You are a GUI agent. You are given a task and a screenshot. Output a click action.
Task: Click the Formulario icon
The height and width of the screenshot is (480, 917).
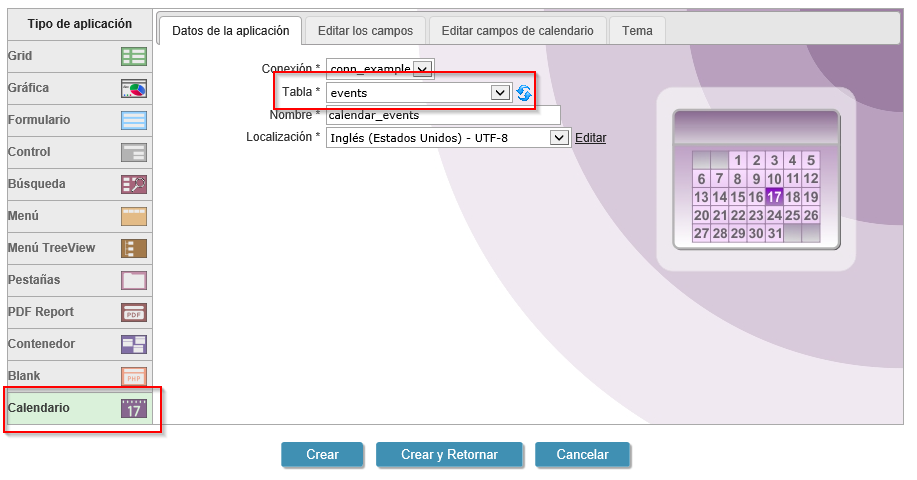coord(134,120)
